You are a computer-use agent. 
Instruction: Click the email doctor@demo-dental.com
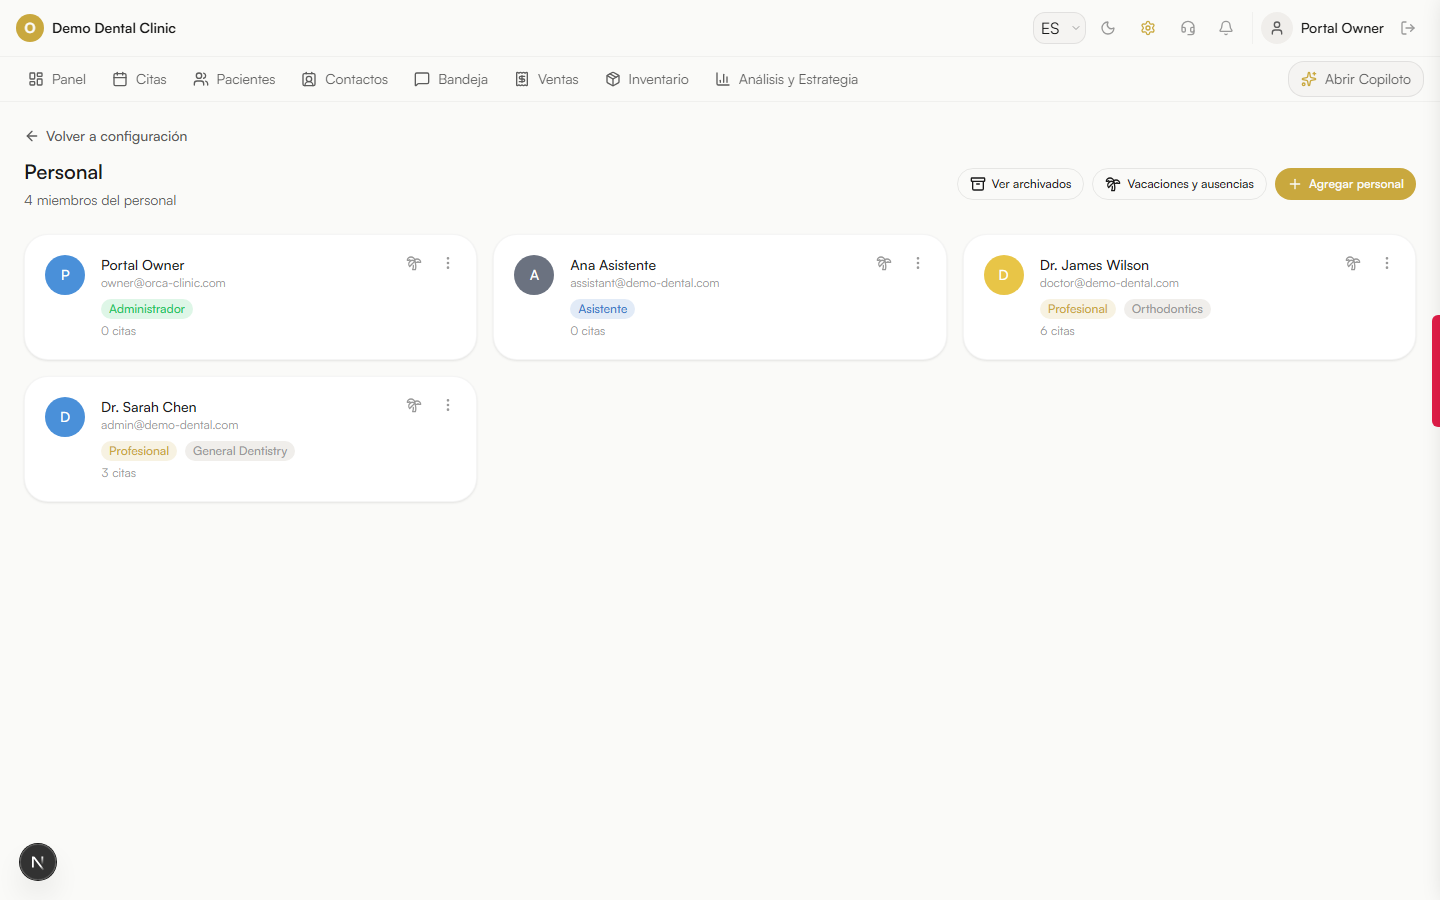(1109, 283)
